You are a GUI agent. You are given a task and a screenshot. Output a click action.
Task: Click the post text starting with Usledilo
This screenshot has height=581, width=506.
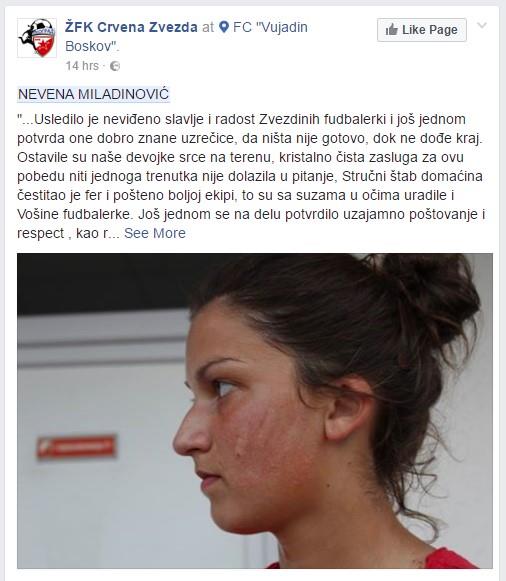click(251, 176)
